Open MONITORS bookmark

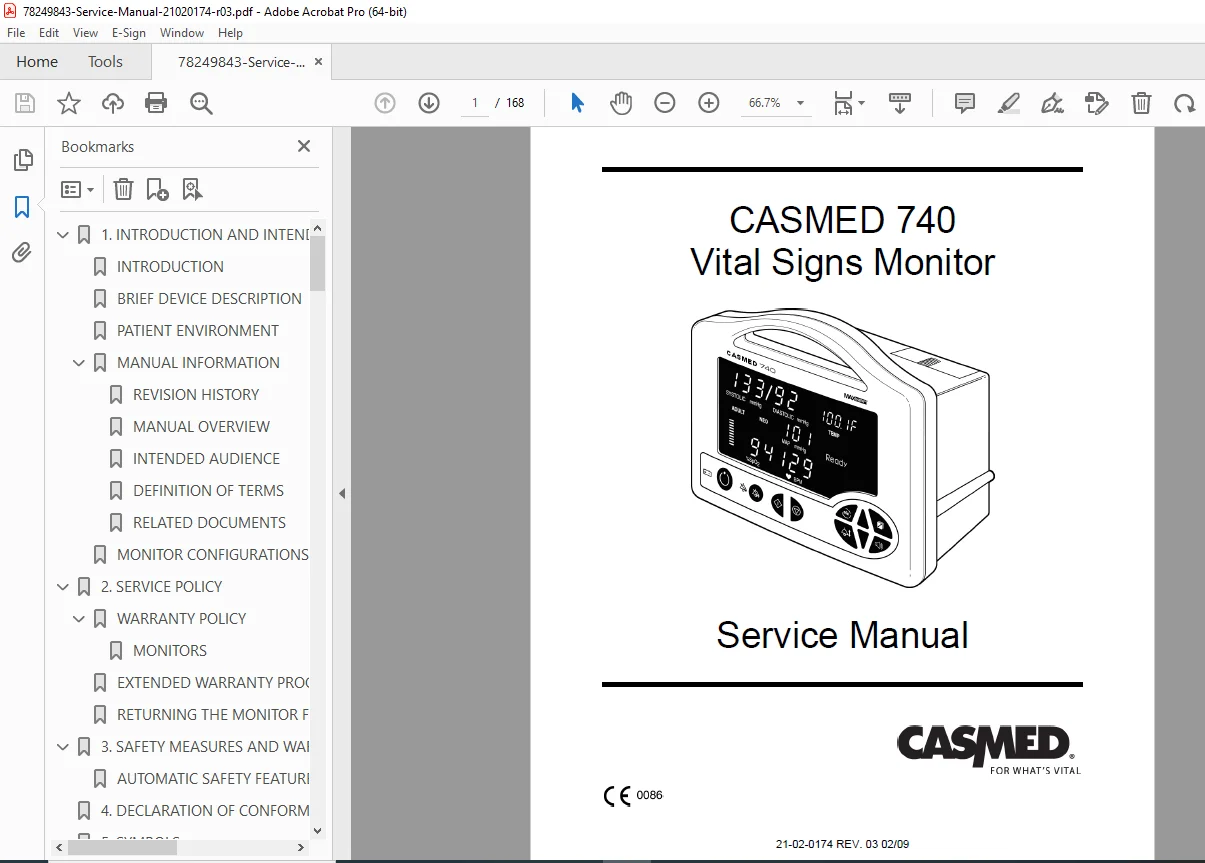pos(170,651)
